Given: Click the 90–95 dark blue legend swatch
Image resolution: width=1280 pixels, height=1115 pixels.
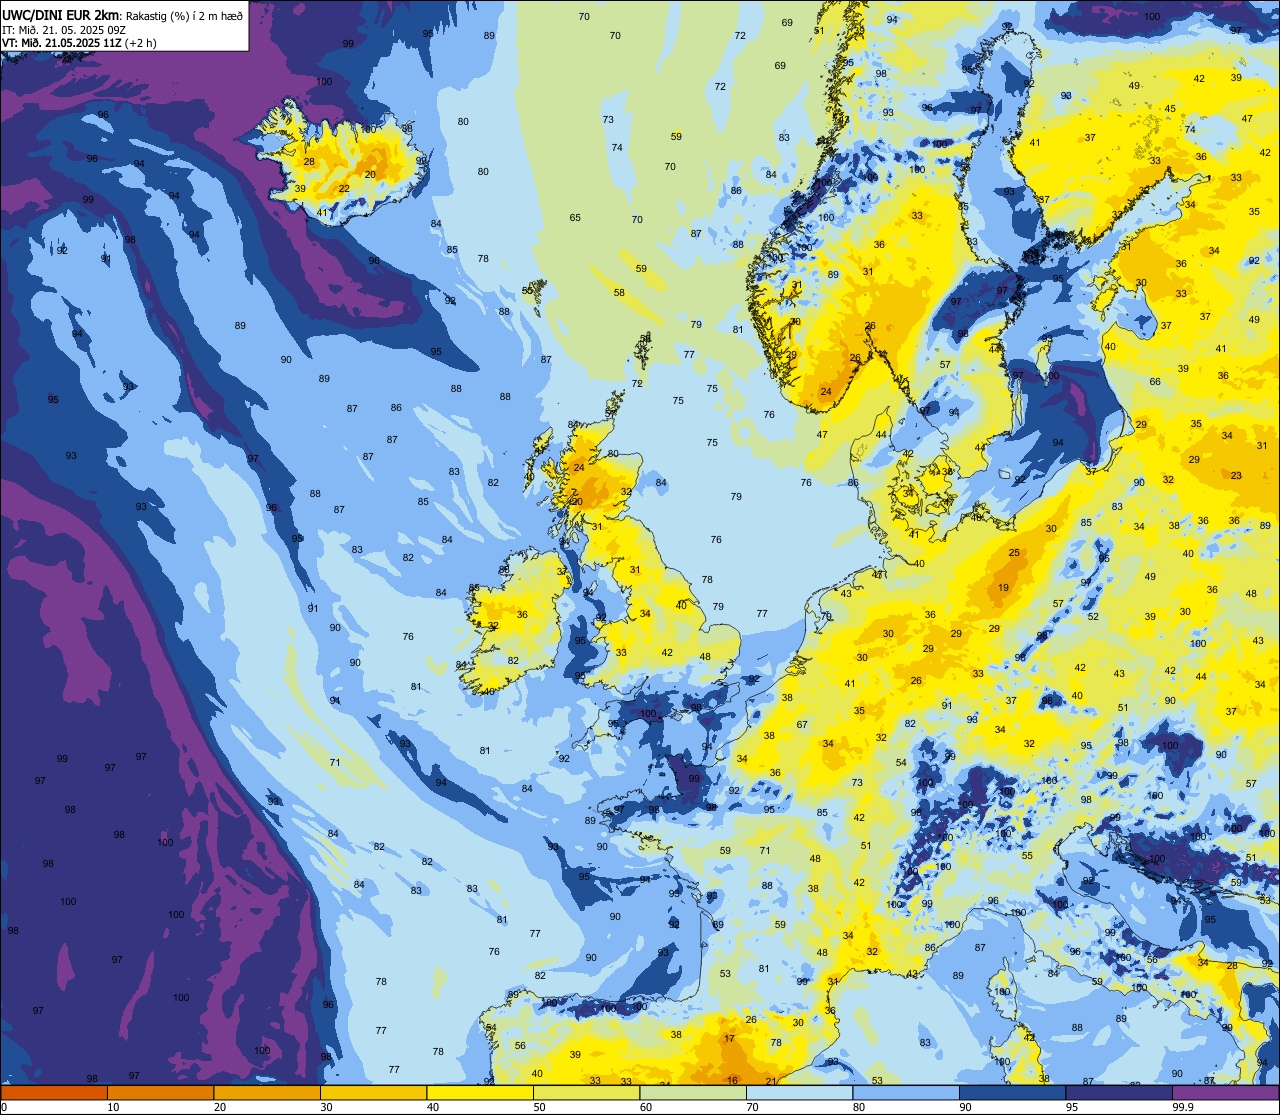Looking at the screenshot, I should click(x=1012, y=1093).
